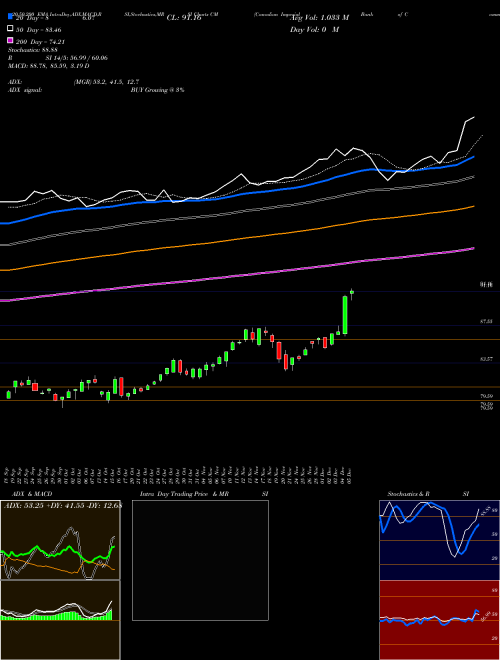Click the 'Day Vol: 0 M' label
This screenshot has height=660, width=500.
click(314, 29)
